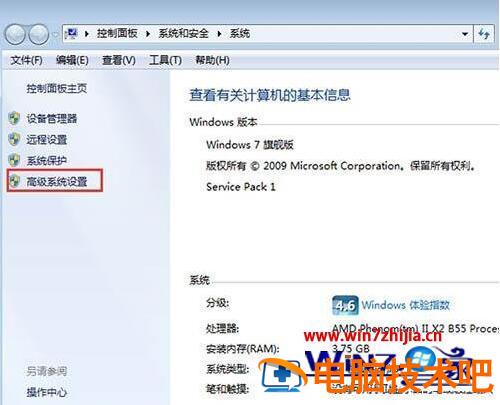The height and width of the screenshot is (405, 500).
Task: Open 高级系统设置 link
Action: (x=57, y=182)
